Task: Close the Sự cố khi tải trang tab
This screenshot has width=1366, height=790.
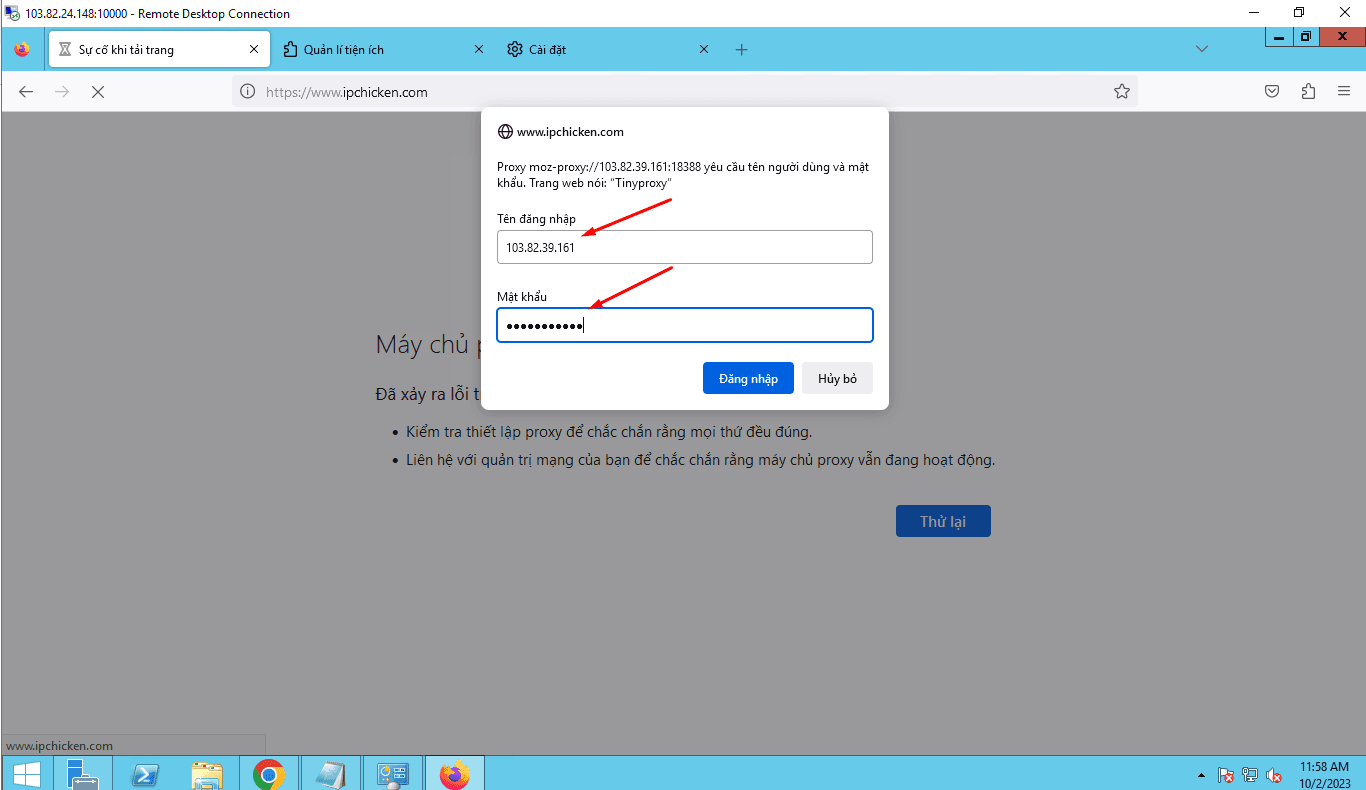Action: click(254, 49)
